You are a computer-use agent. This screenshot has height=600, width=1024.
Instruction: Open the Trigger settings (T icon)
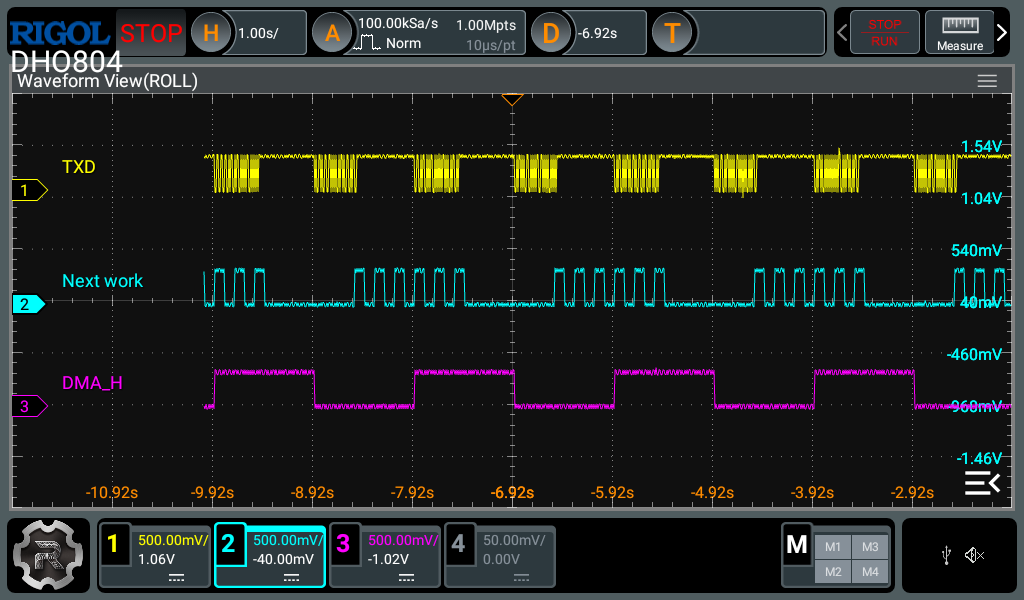coord(673,33)
